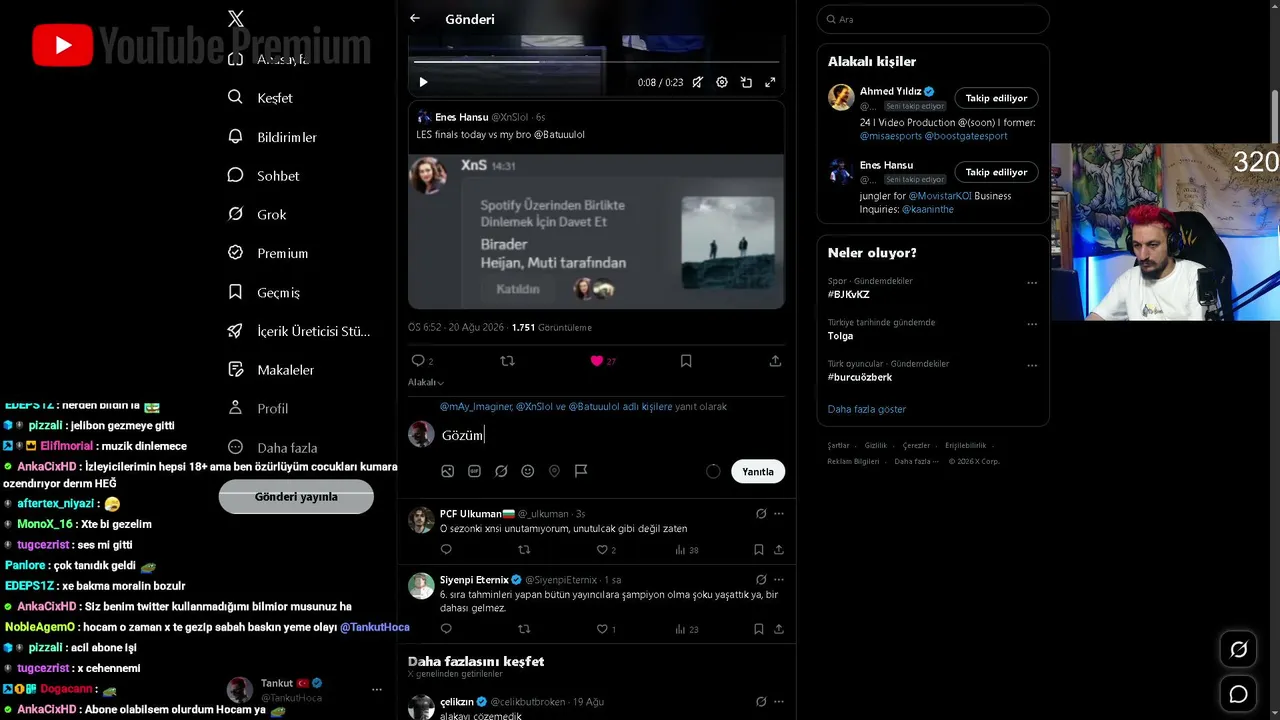Screen dimensions: 1280x720
Task: Add a photo to the reply
Action: 447,471
